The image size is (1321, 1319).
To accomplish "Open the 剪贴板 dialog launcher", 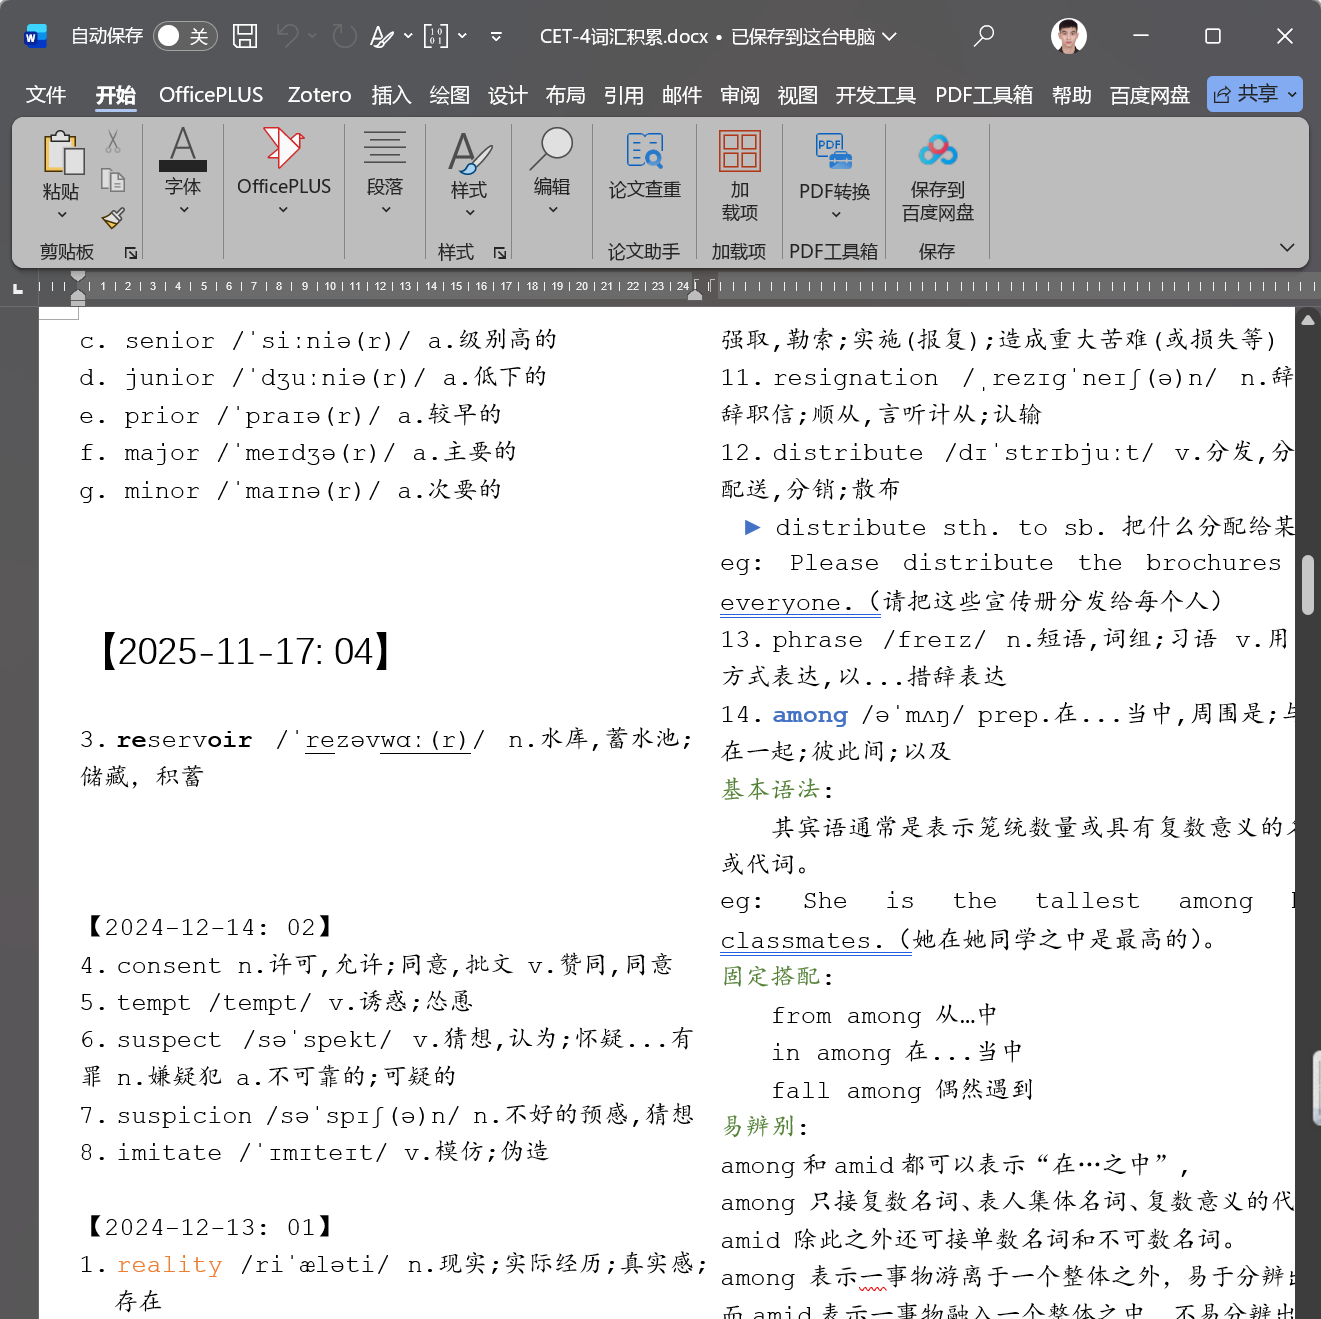I will pyautogui.click(x=131, y=253).
